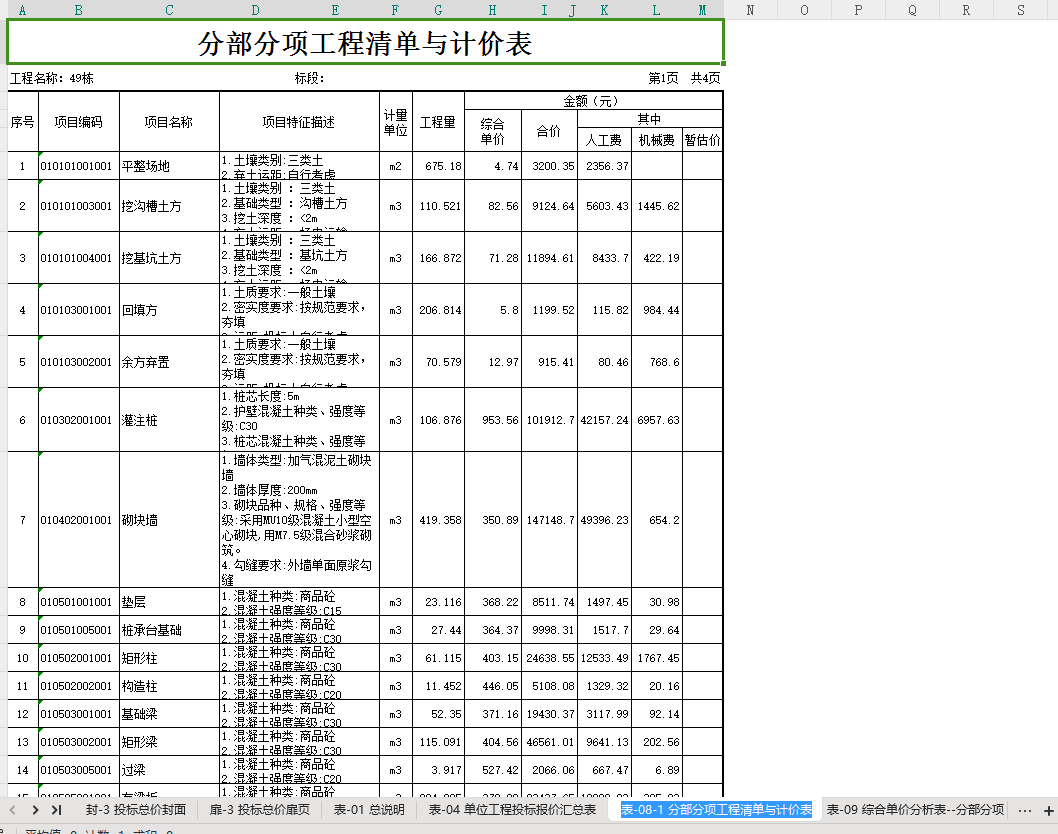
Task: Select the 矩形柱 item name cell
Action: pyautogui.click(x=169, y=658)
